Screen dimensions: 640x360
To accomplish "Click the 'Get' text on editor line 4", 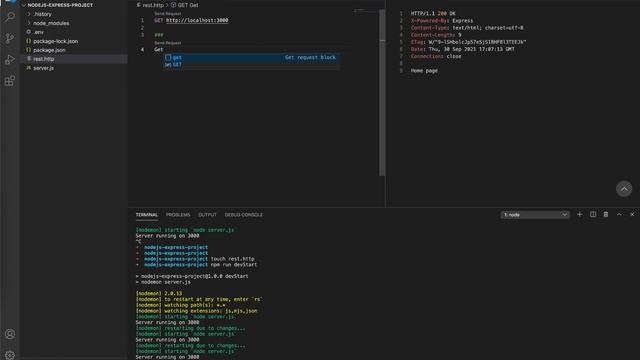I will 158,50.
